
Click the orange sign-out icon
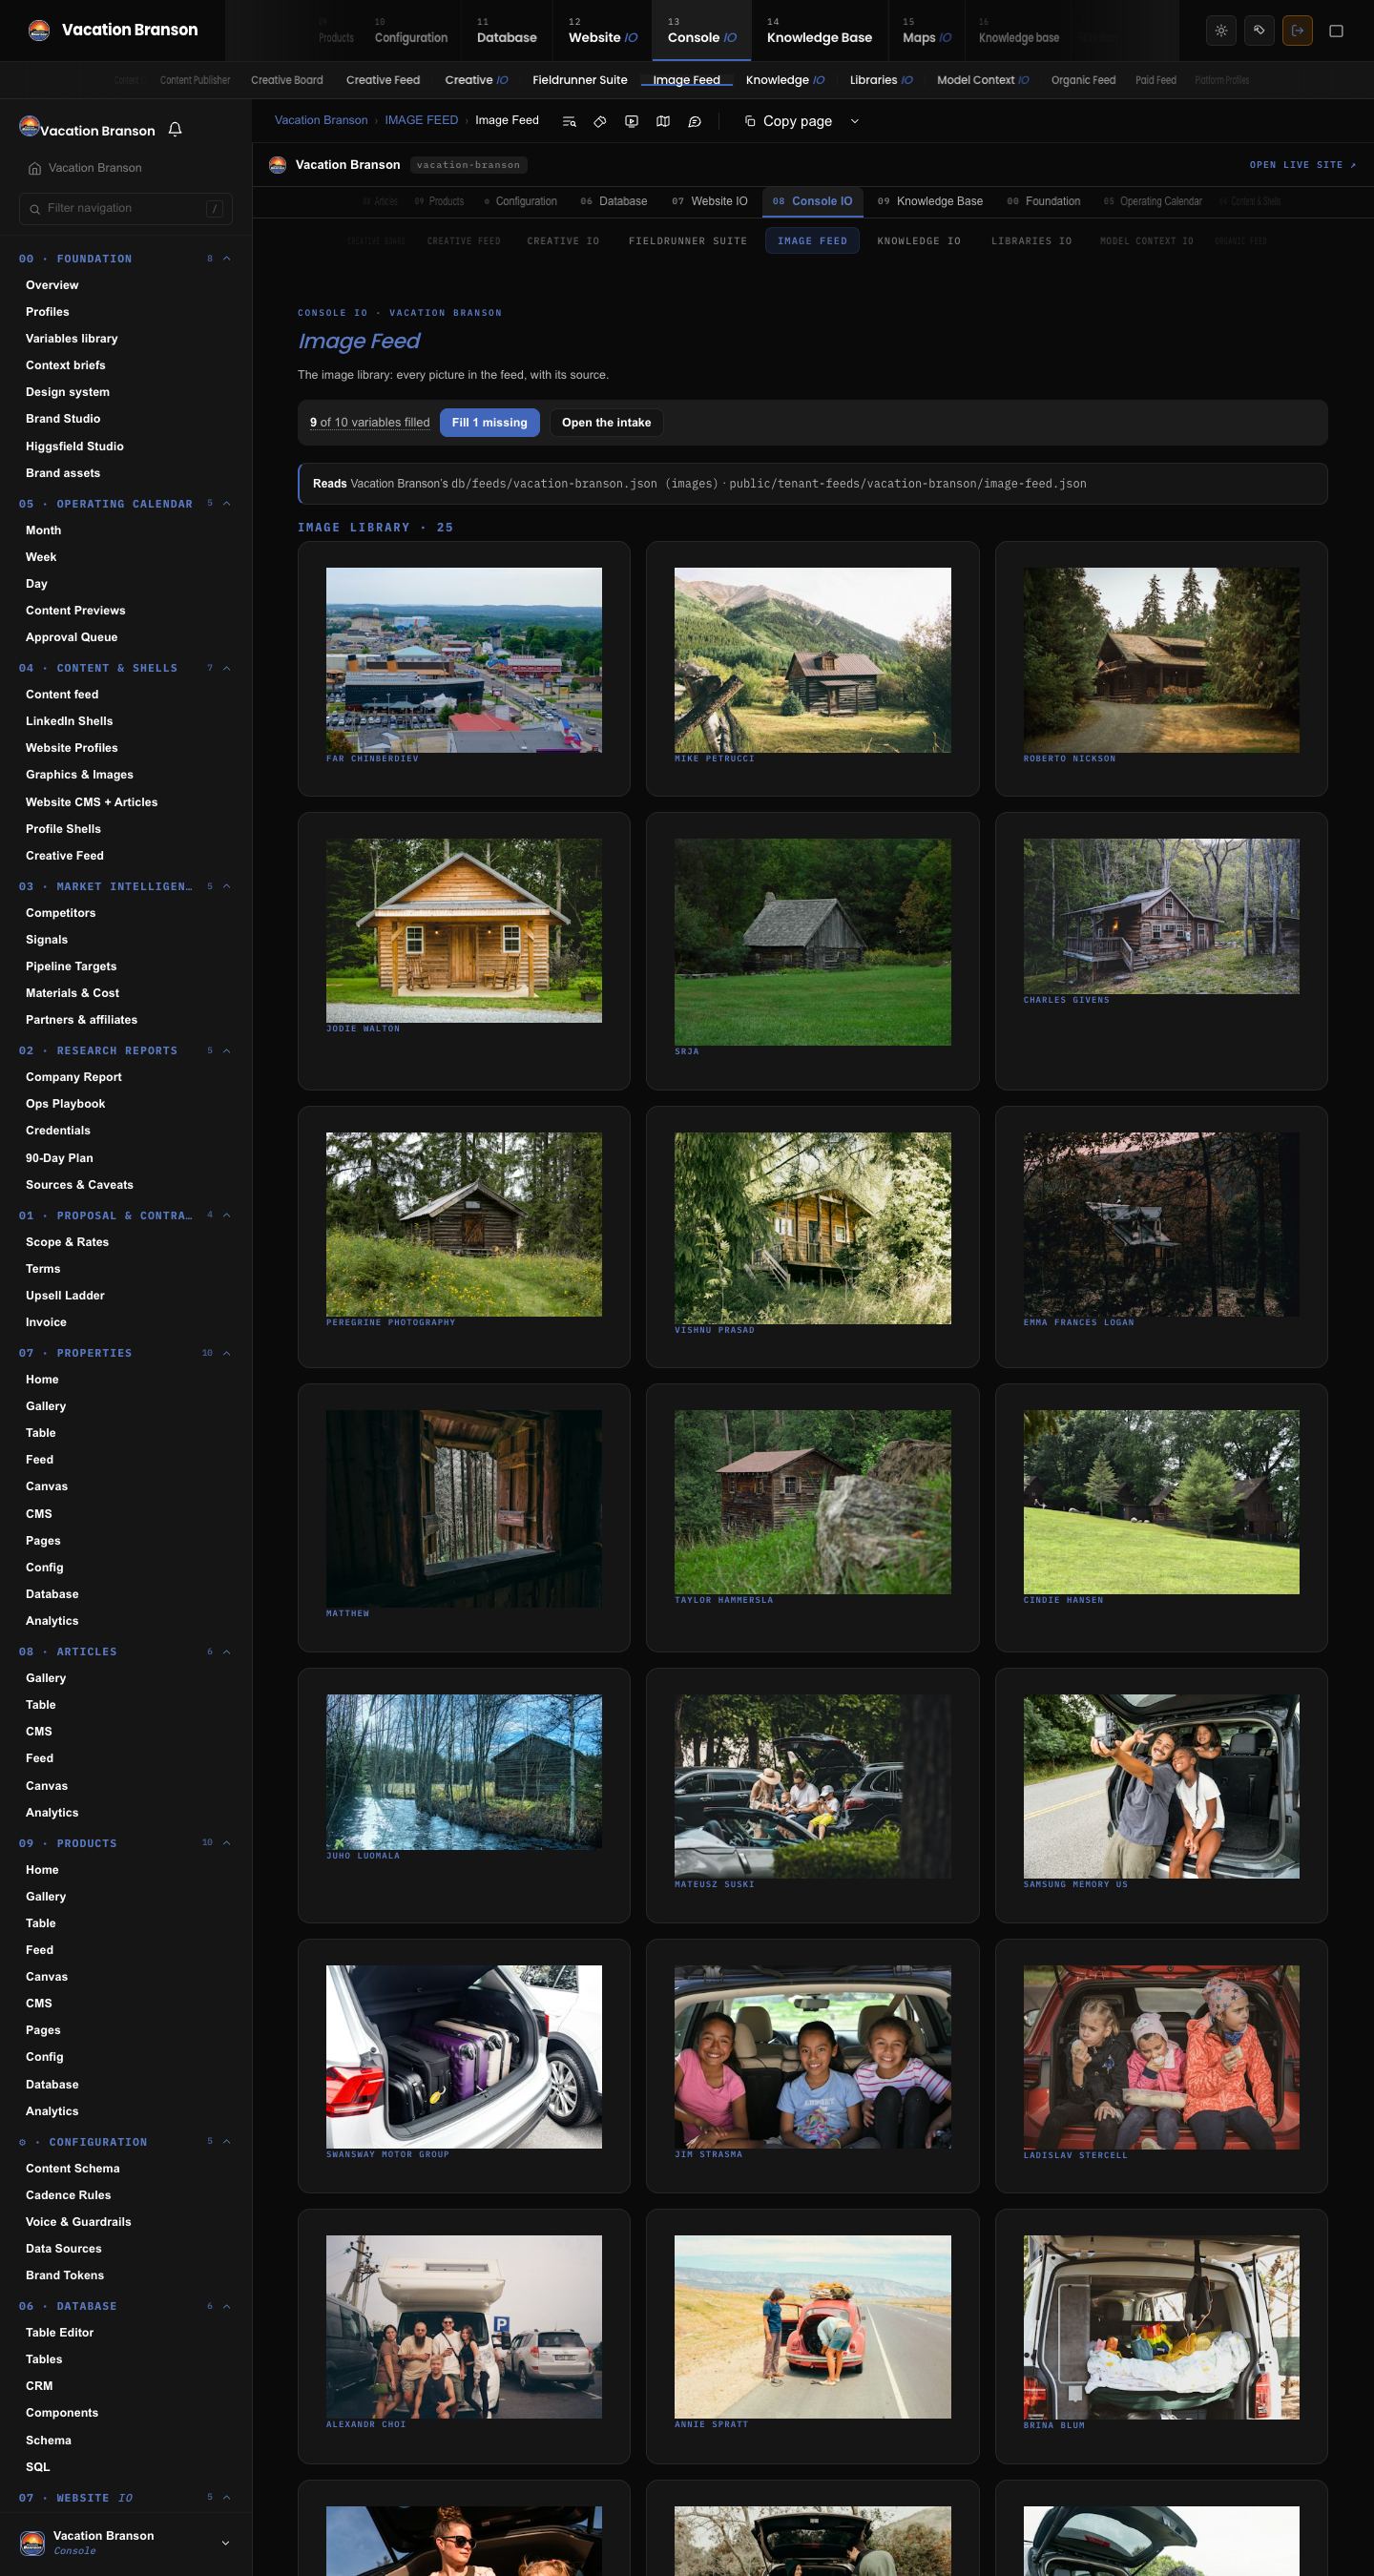(1297, 30)
